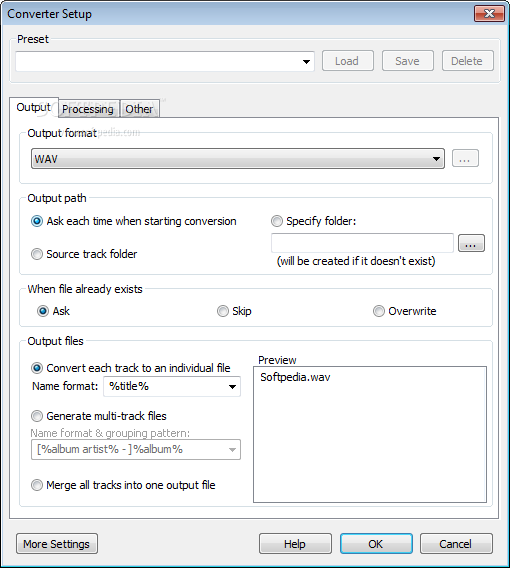Click the Help button

pos(295,544)
